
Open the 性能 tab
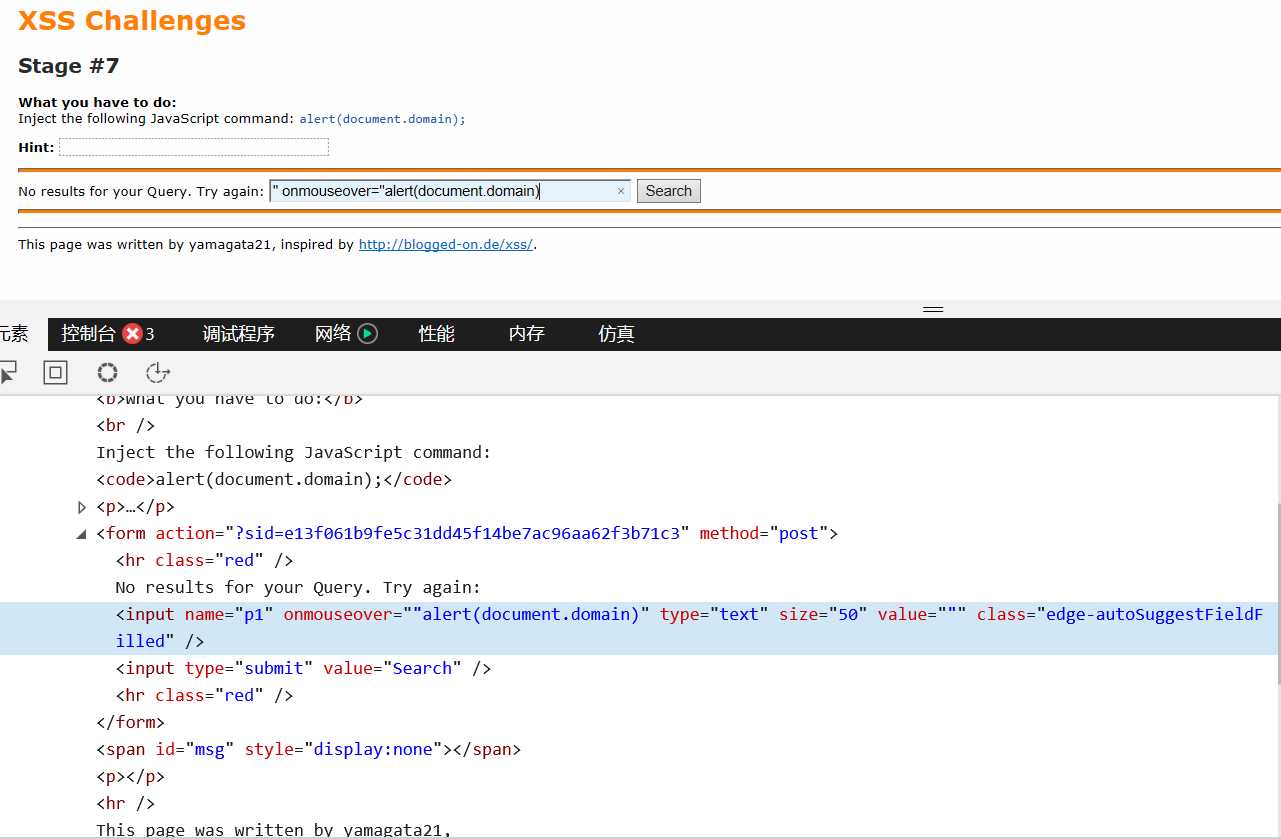pyautogui.click(x=437, y=334)
